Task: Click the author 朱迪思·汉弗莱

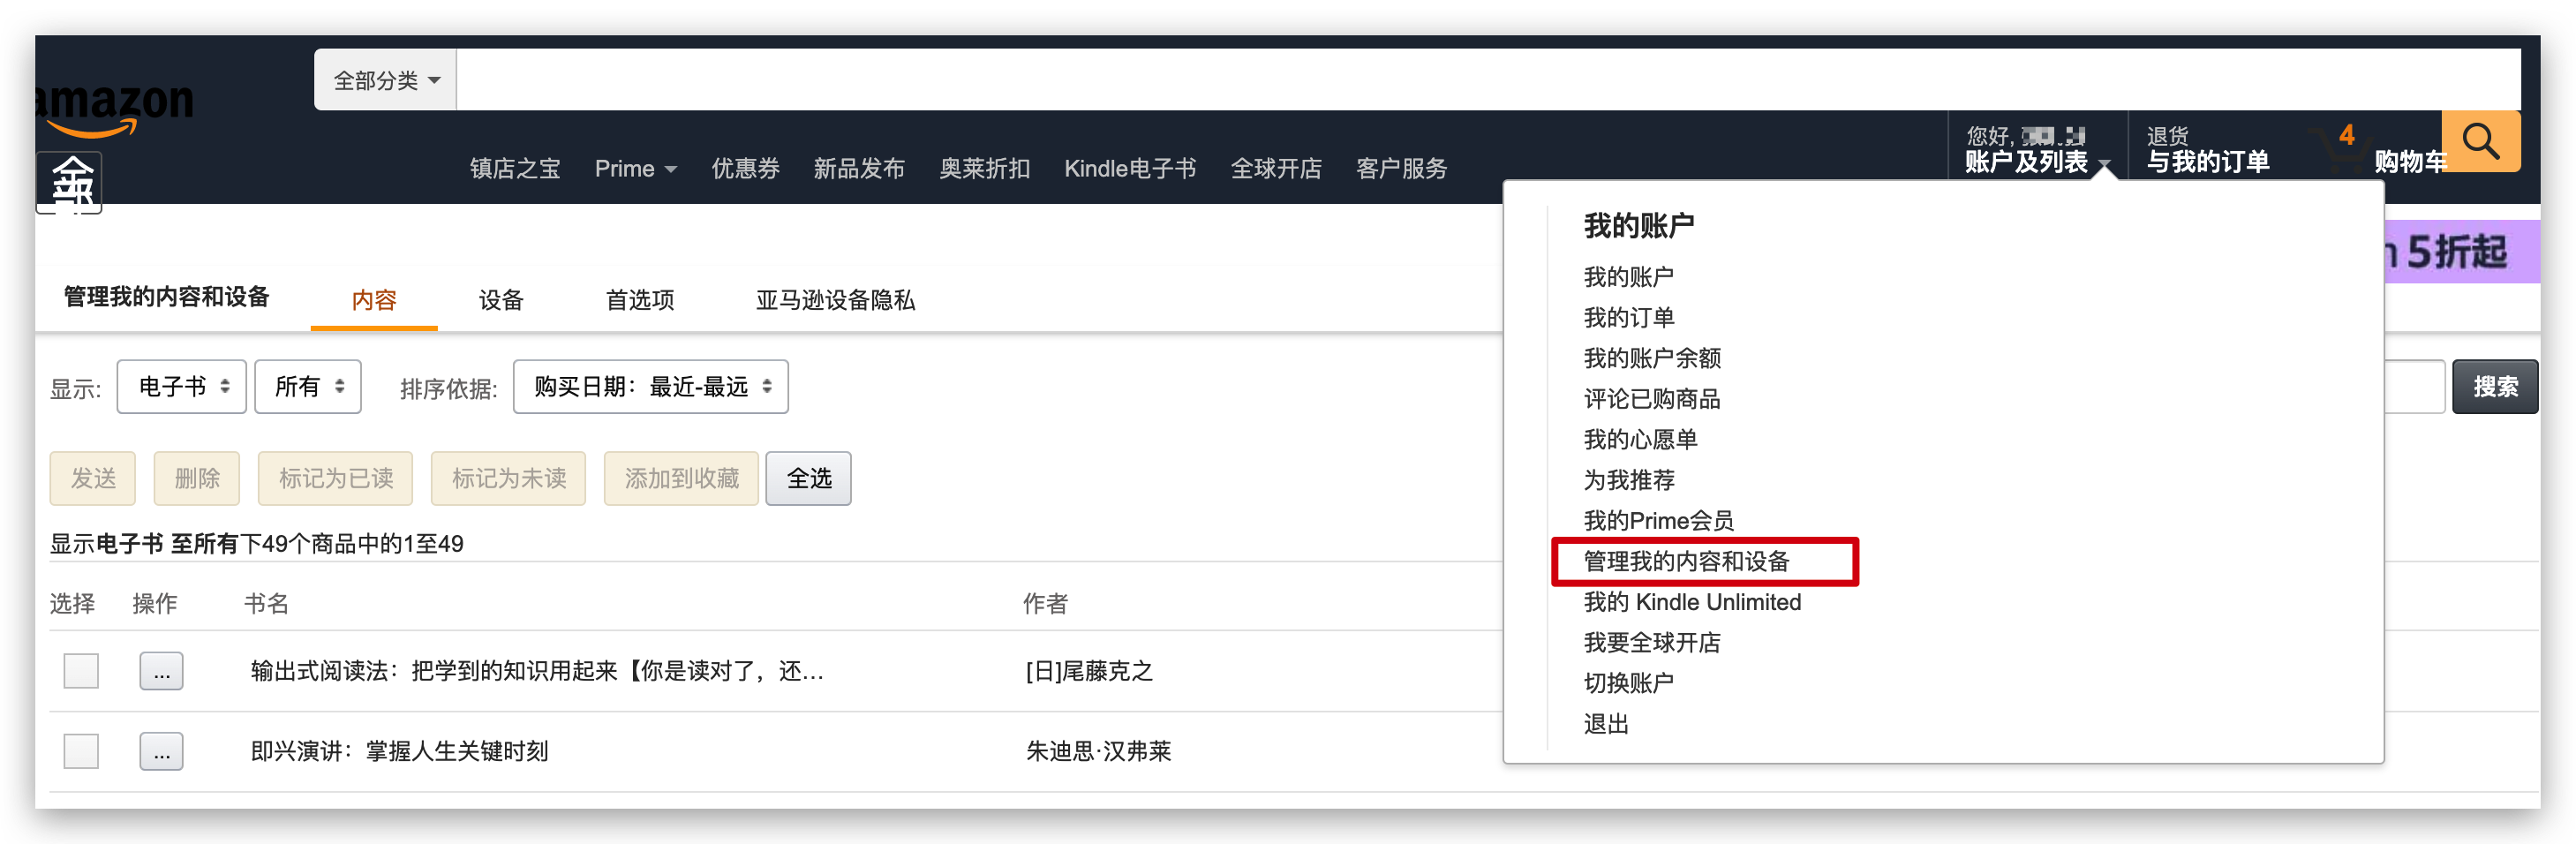Action: (1098, 751)
